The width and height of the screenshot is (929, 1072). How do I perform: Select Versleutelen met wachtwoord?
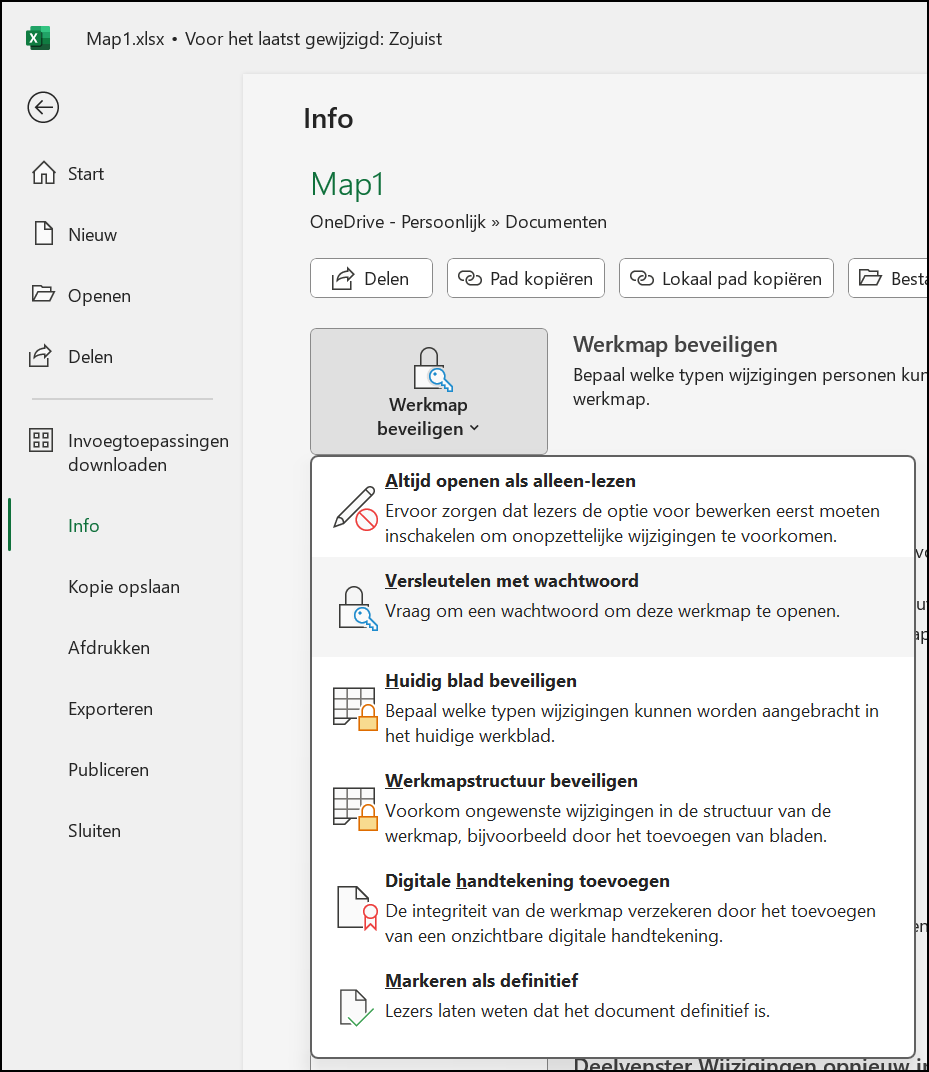613,607
